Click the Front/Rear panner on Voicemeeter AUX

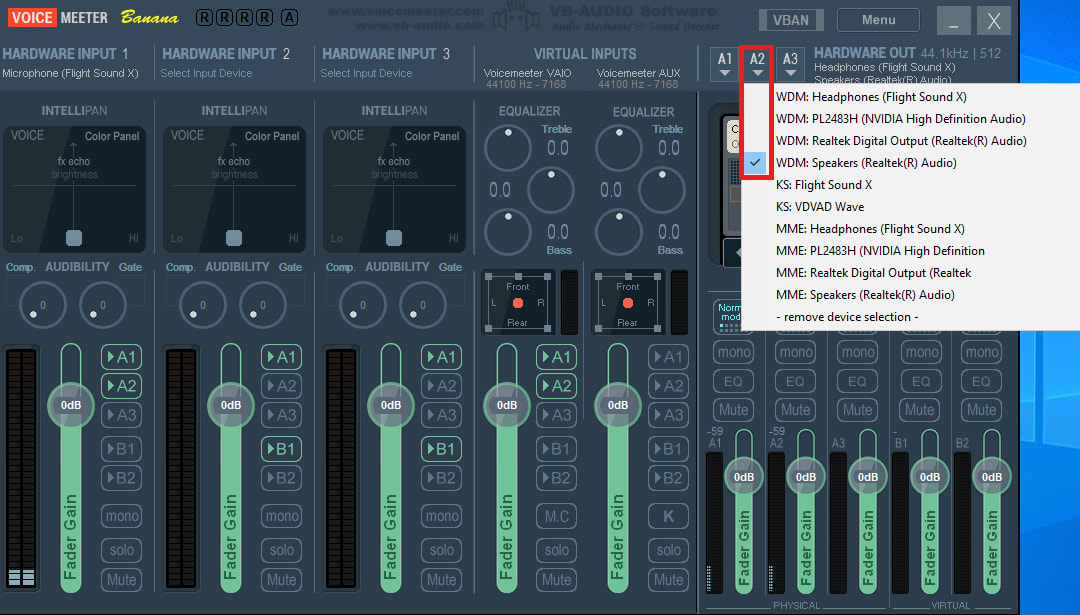tap(627, 302)
